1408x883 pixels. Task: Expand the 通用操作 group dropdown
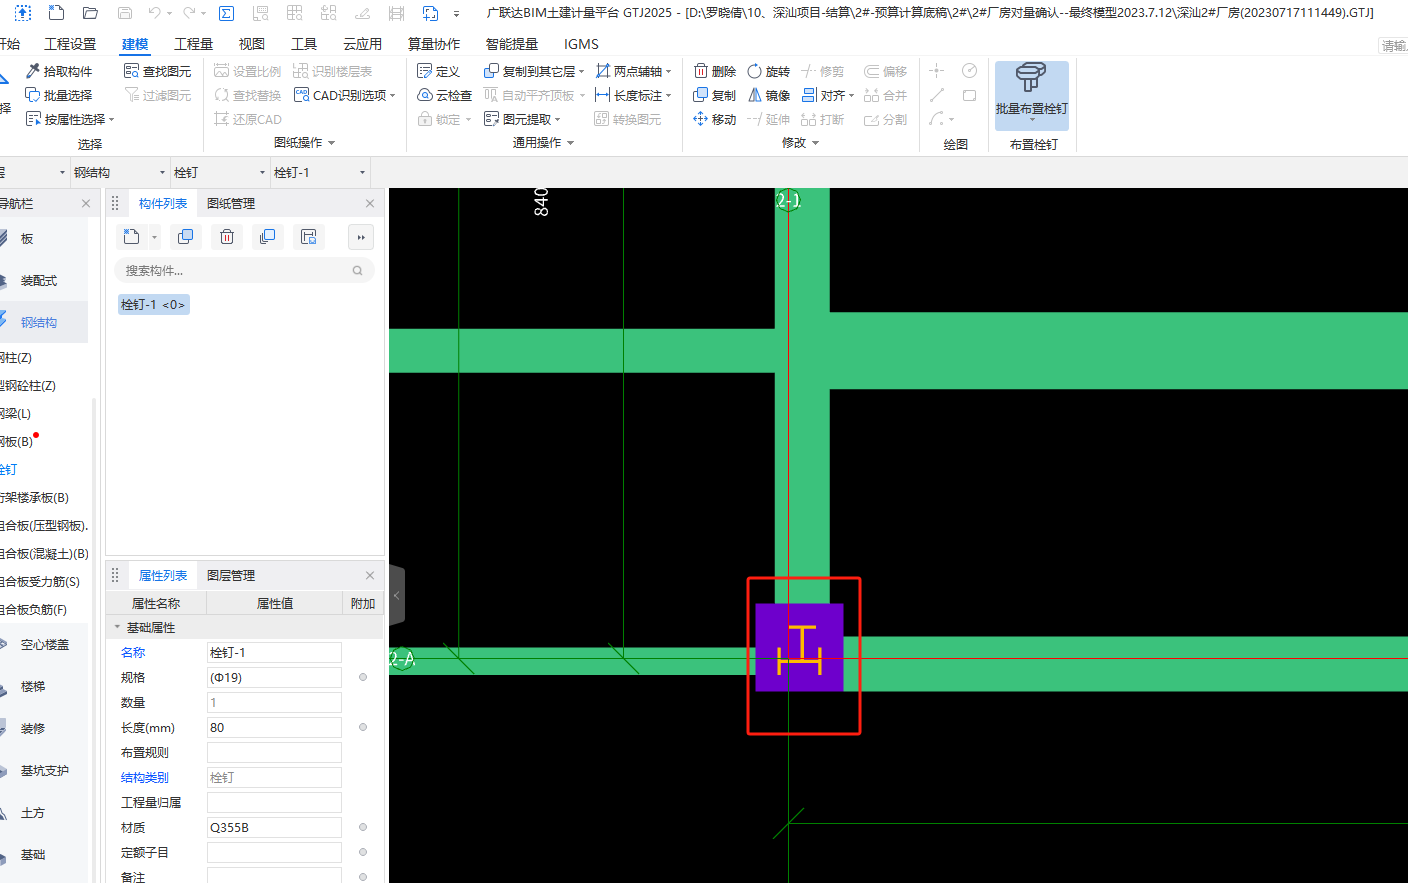[571, 143]
